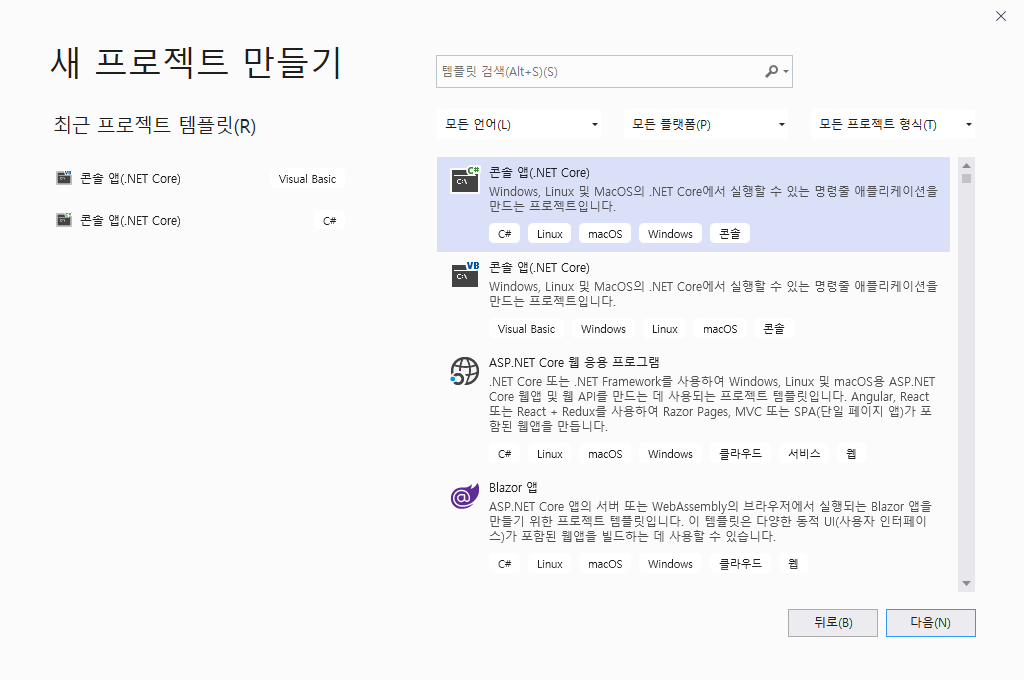Click the Visual Basic tag of VB template
The width and height of the screenshot is (1024, 680).
point(526,329)
